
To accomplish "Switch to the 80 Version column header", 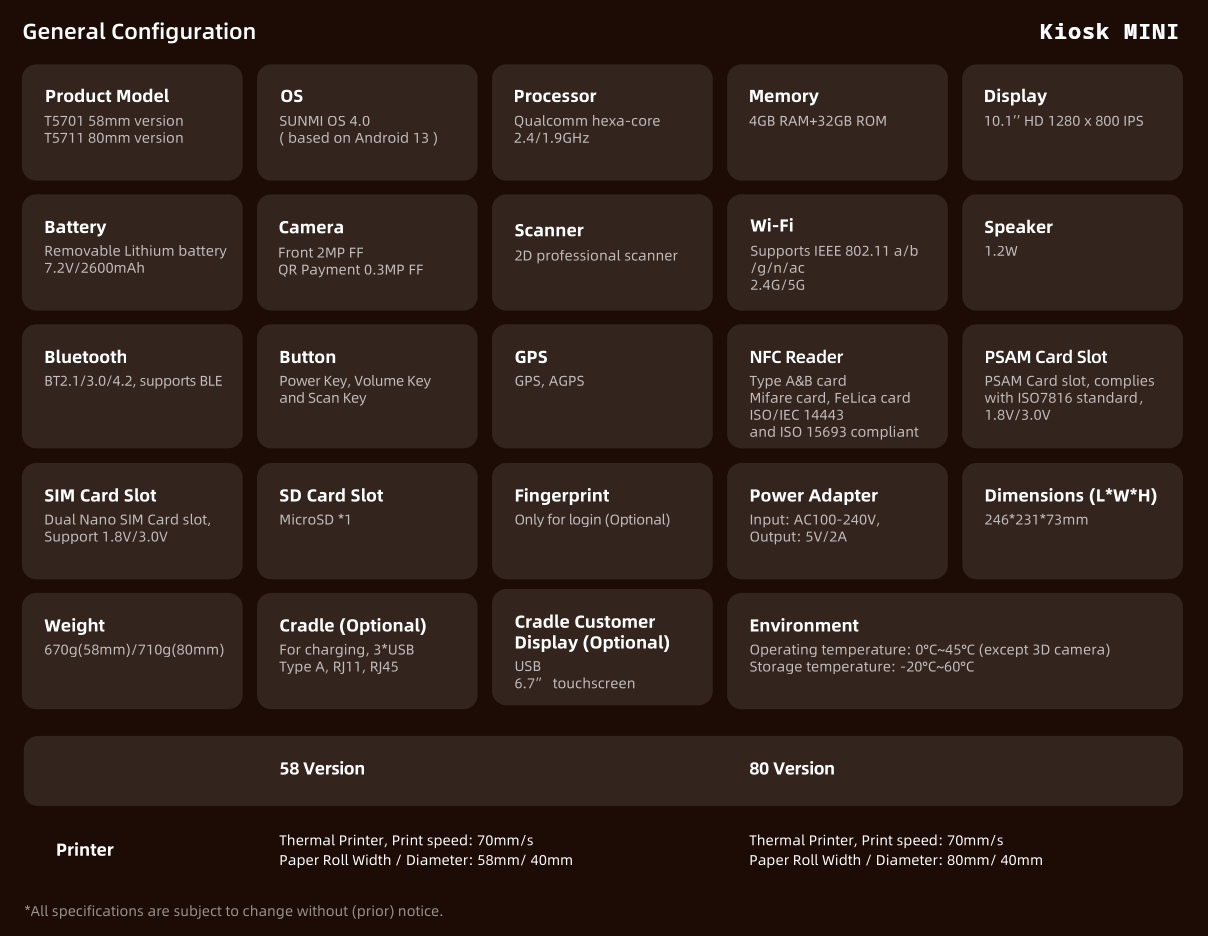I will (x=791, y=769).
